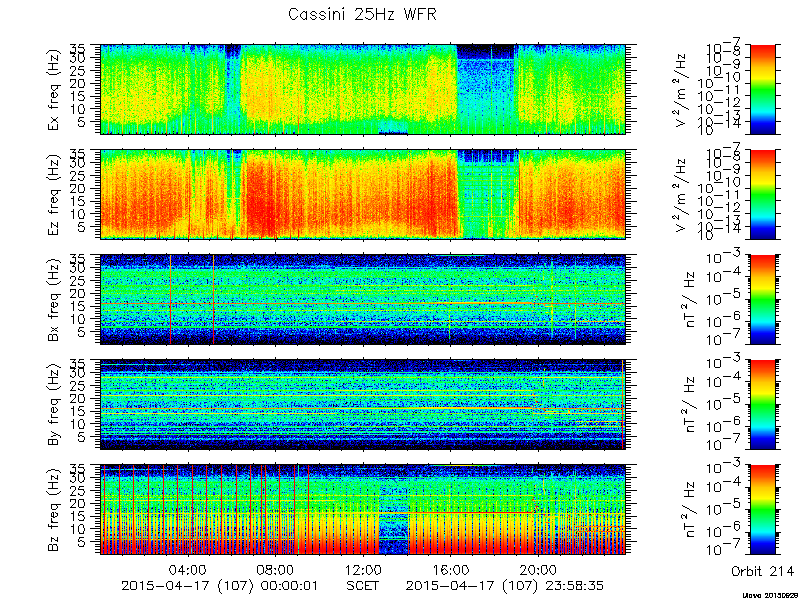Click the '20:00' time axis label
The image size is (800, 600).
(x=538, y=570)
